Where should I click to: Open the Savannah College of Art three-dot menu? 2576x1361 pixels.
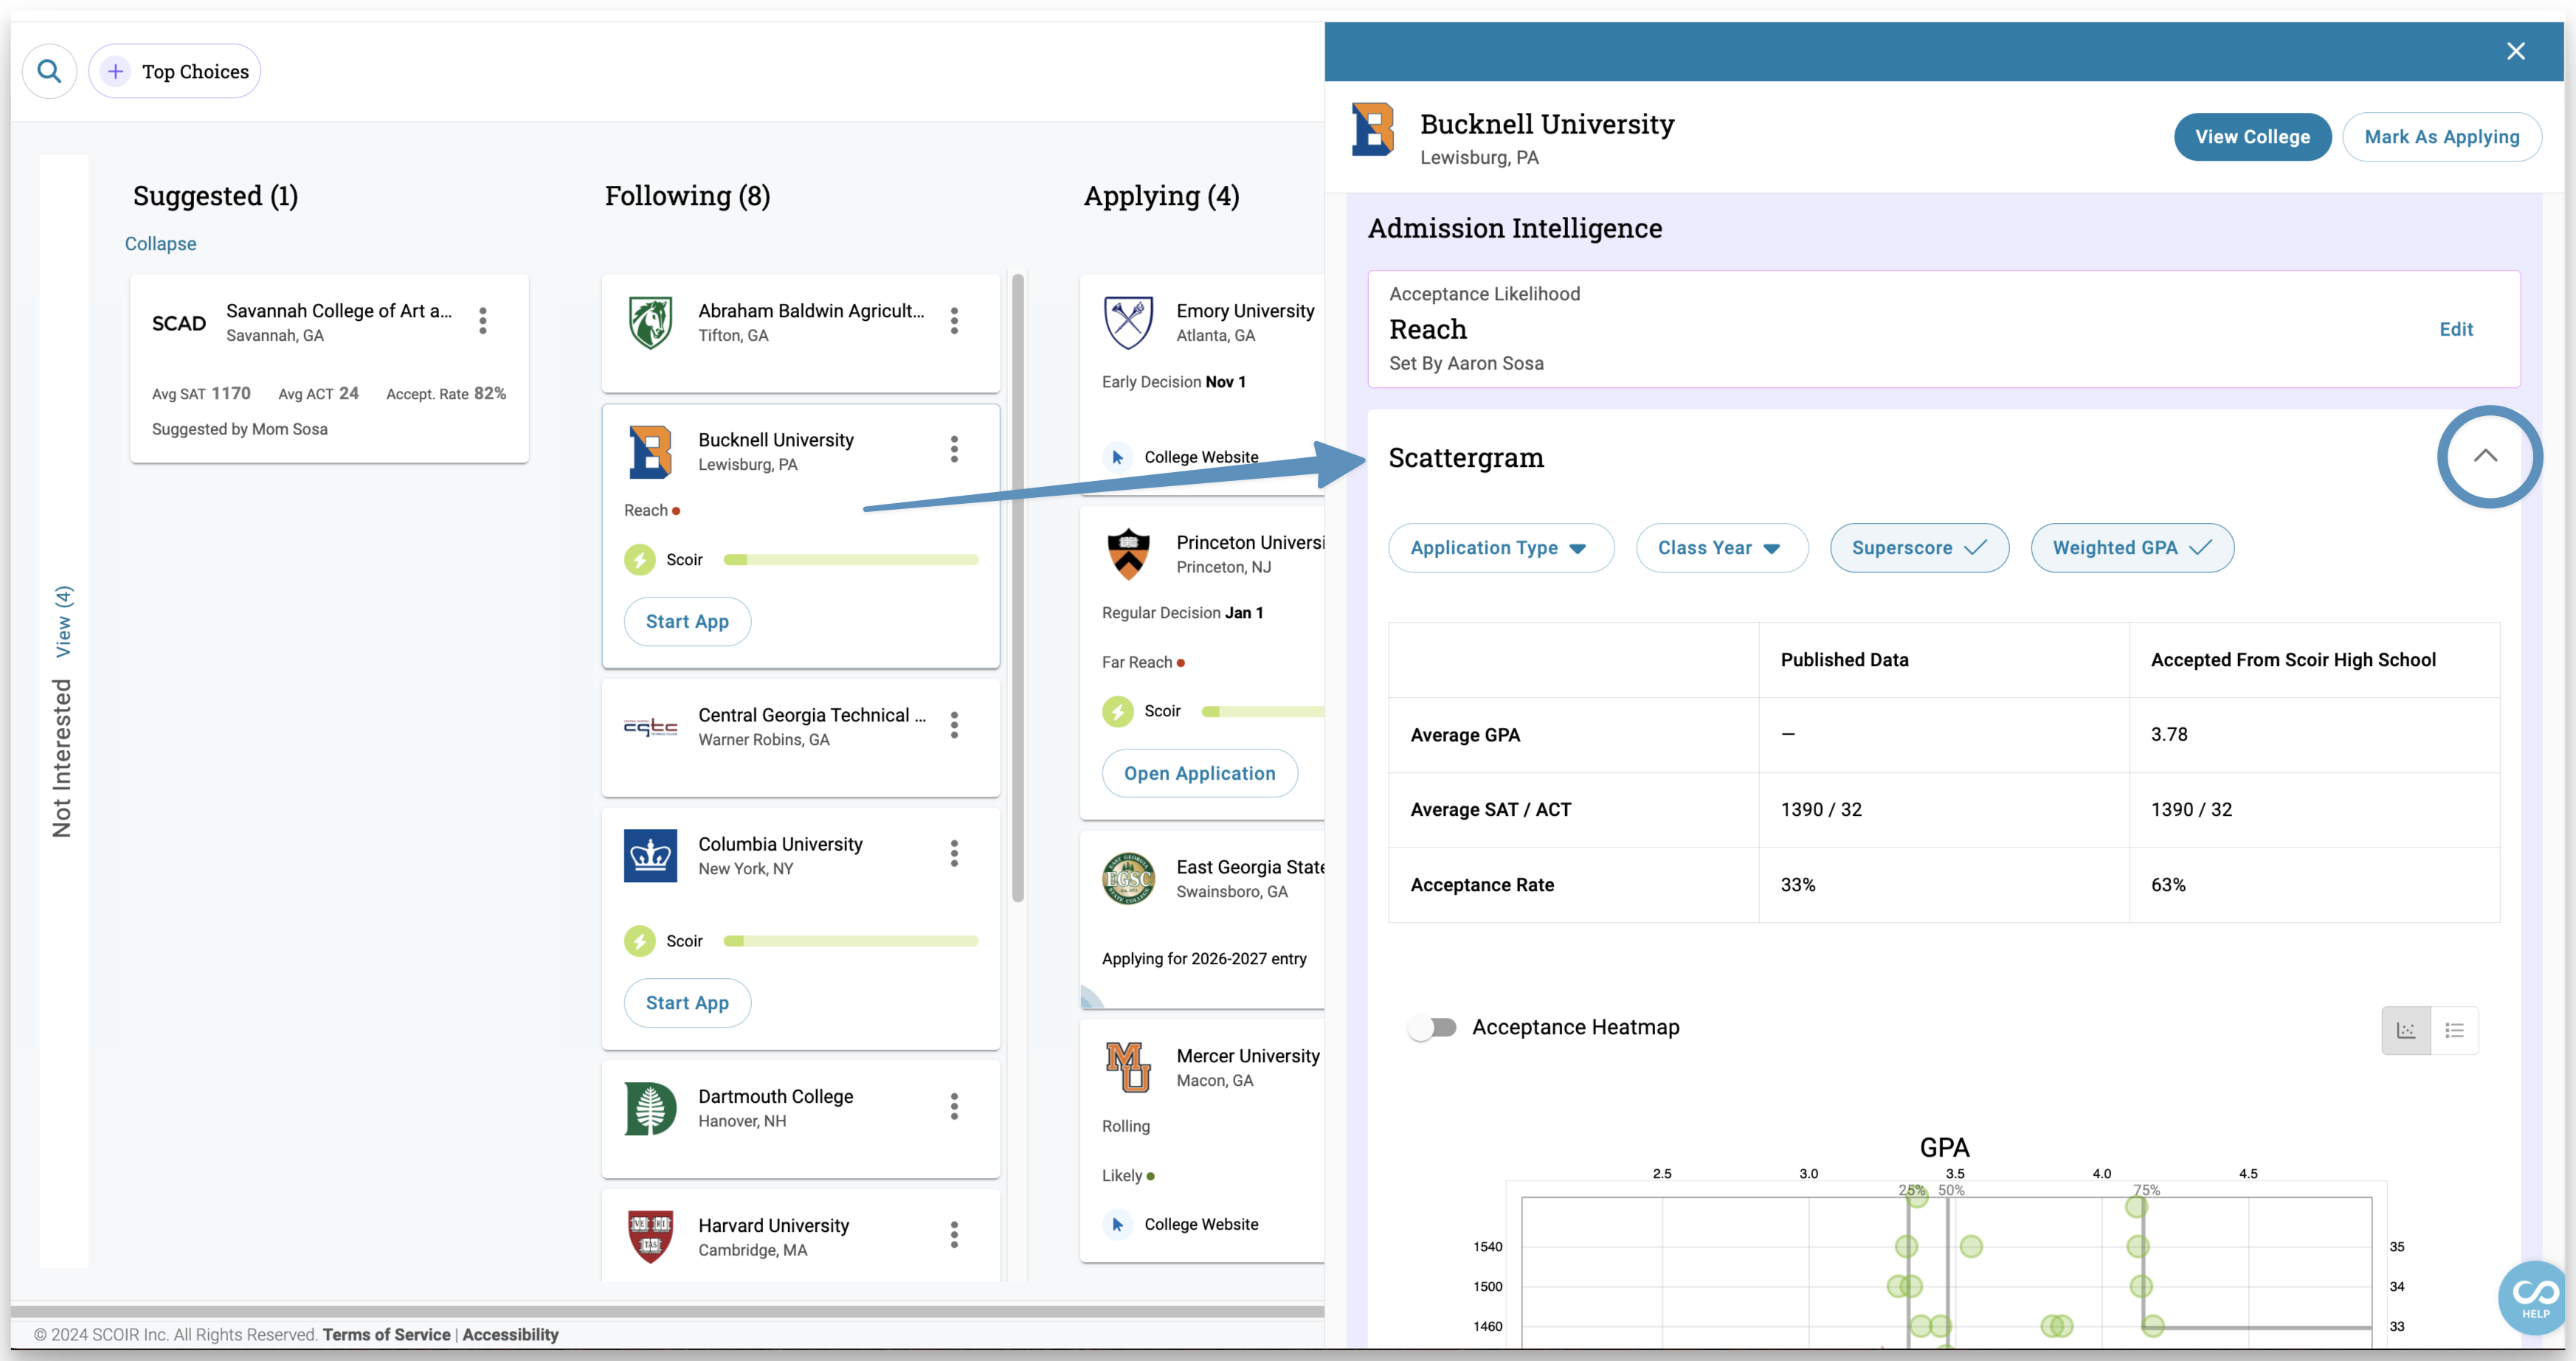pos(483,321)
